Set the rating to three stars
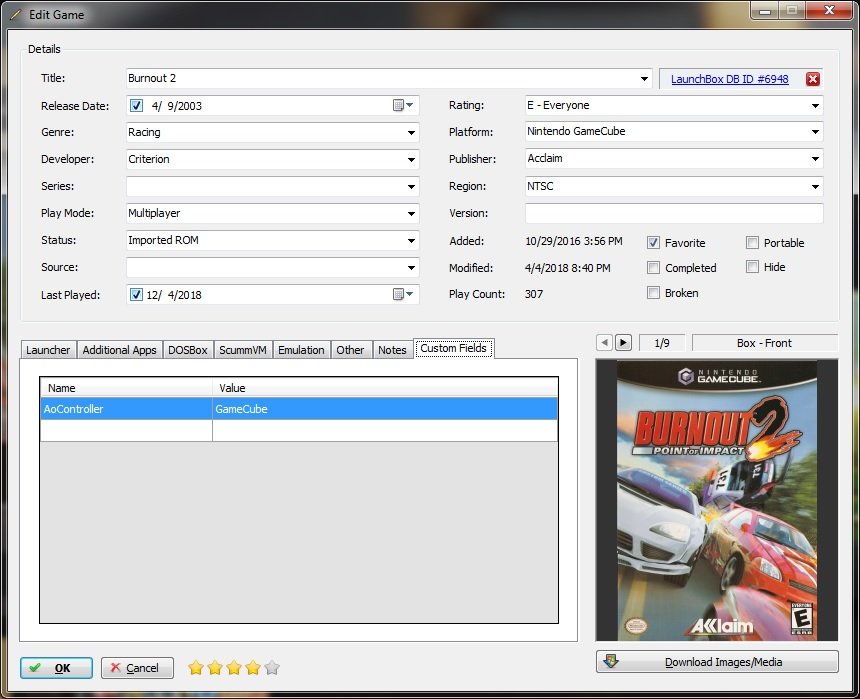 point(234,668)
